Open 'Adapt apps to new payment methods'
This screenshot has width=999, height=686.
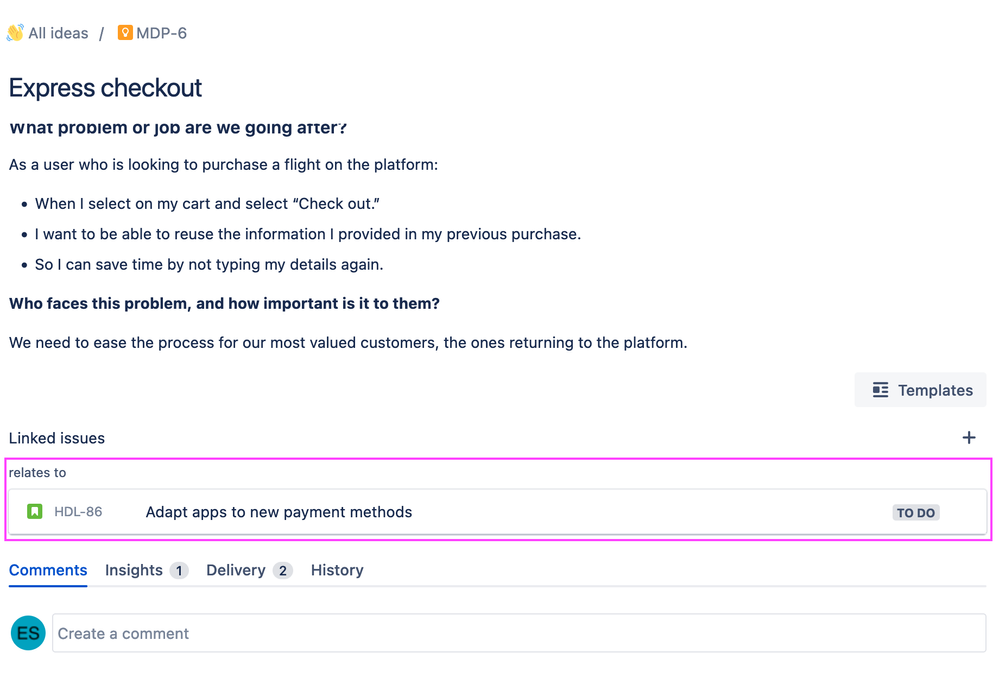(278, 511)
